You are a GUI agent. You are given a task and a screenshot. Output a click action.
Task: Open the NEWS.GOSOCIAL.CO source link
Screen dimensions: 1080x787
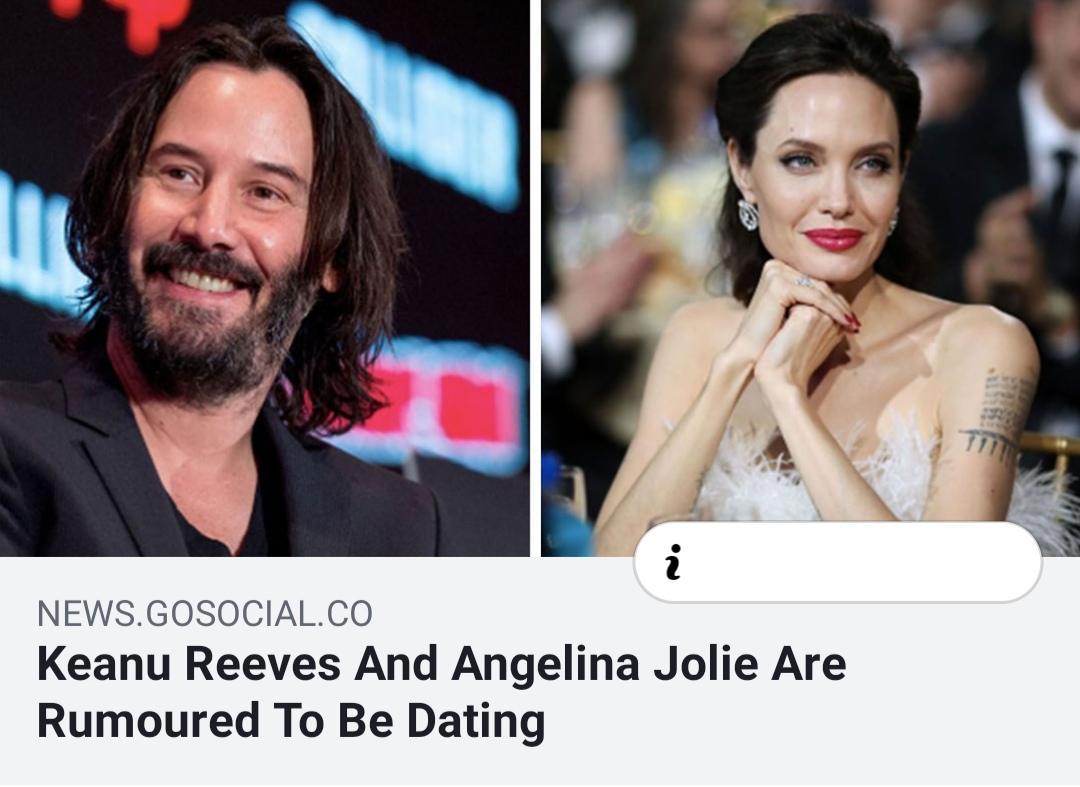point(205,613)
